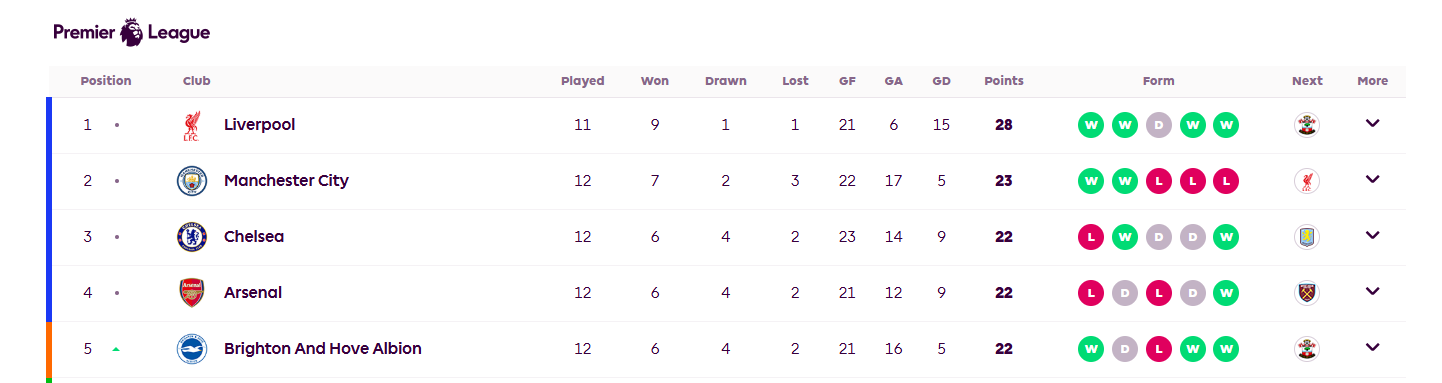Expand the Arsenal row More chevron
Screen dimensions: 1442x383
coord(1372,291)
